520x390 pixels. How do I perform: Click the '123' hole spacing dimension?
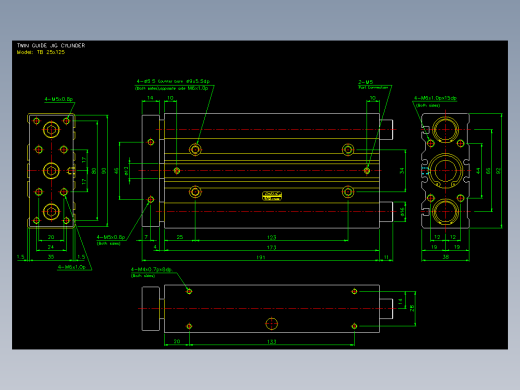pos(272,237)
